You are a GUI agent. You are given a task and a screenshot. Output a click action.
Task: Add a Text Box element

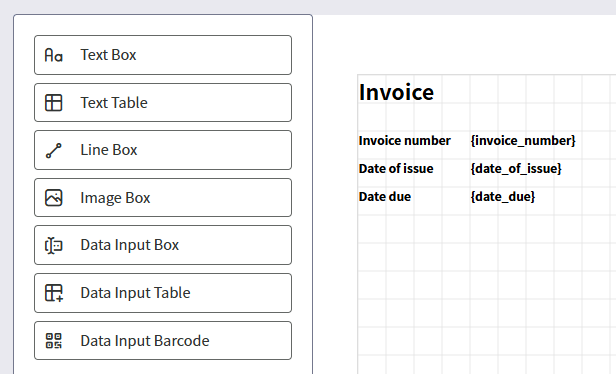pos(163,55)
